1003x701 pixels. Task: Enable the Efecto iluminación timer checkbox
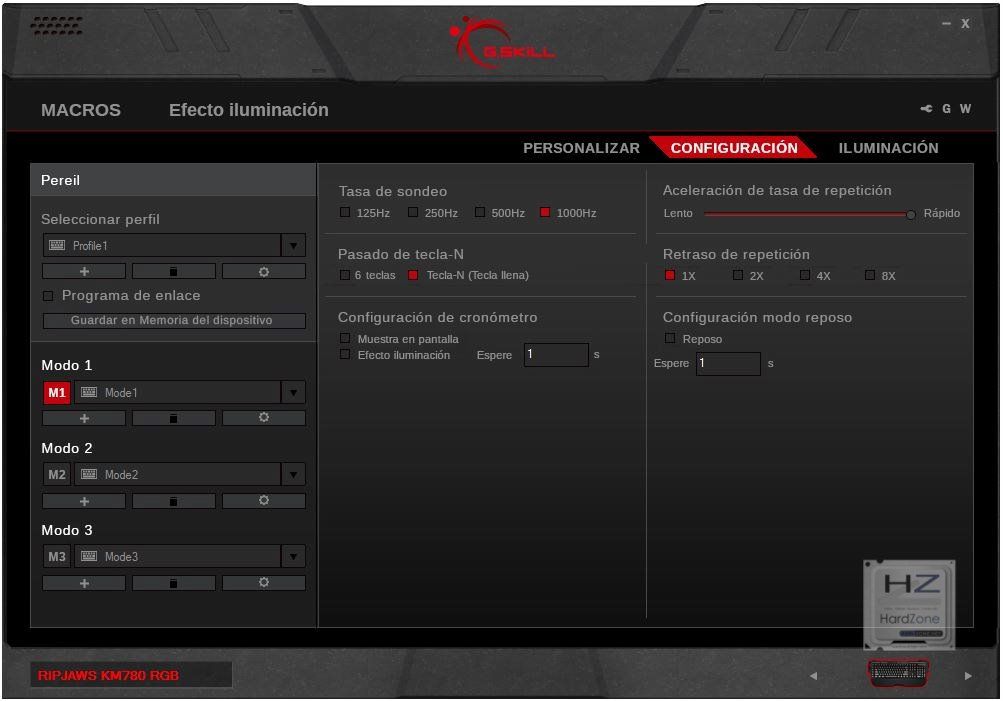345,354
